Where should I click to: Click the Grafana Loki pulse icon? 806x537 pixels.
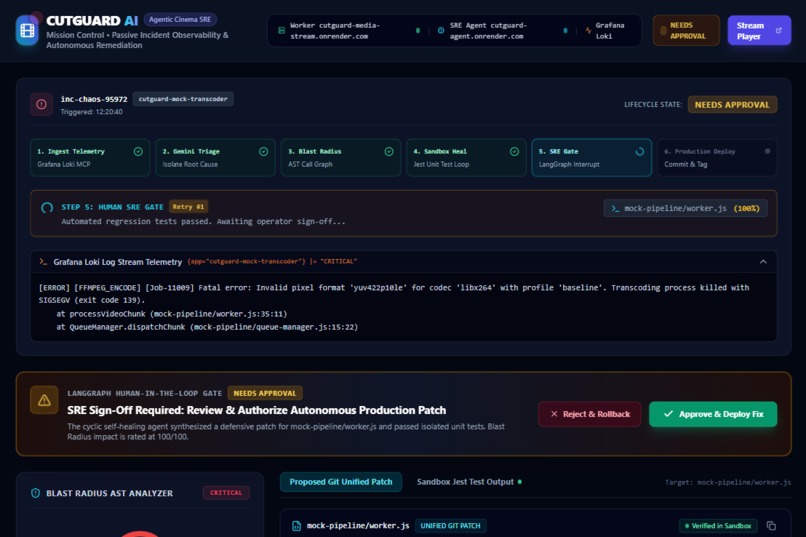point(588,30)
